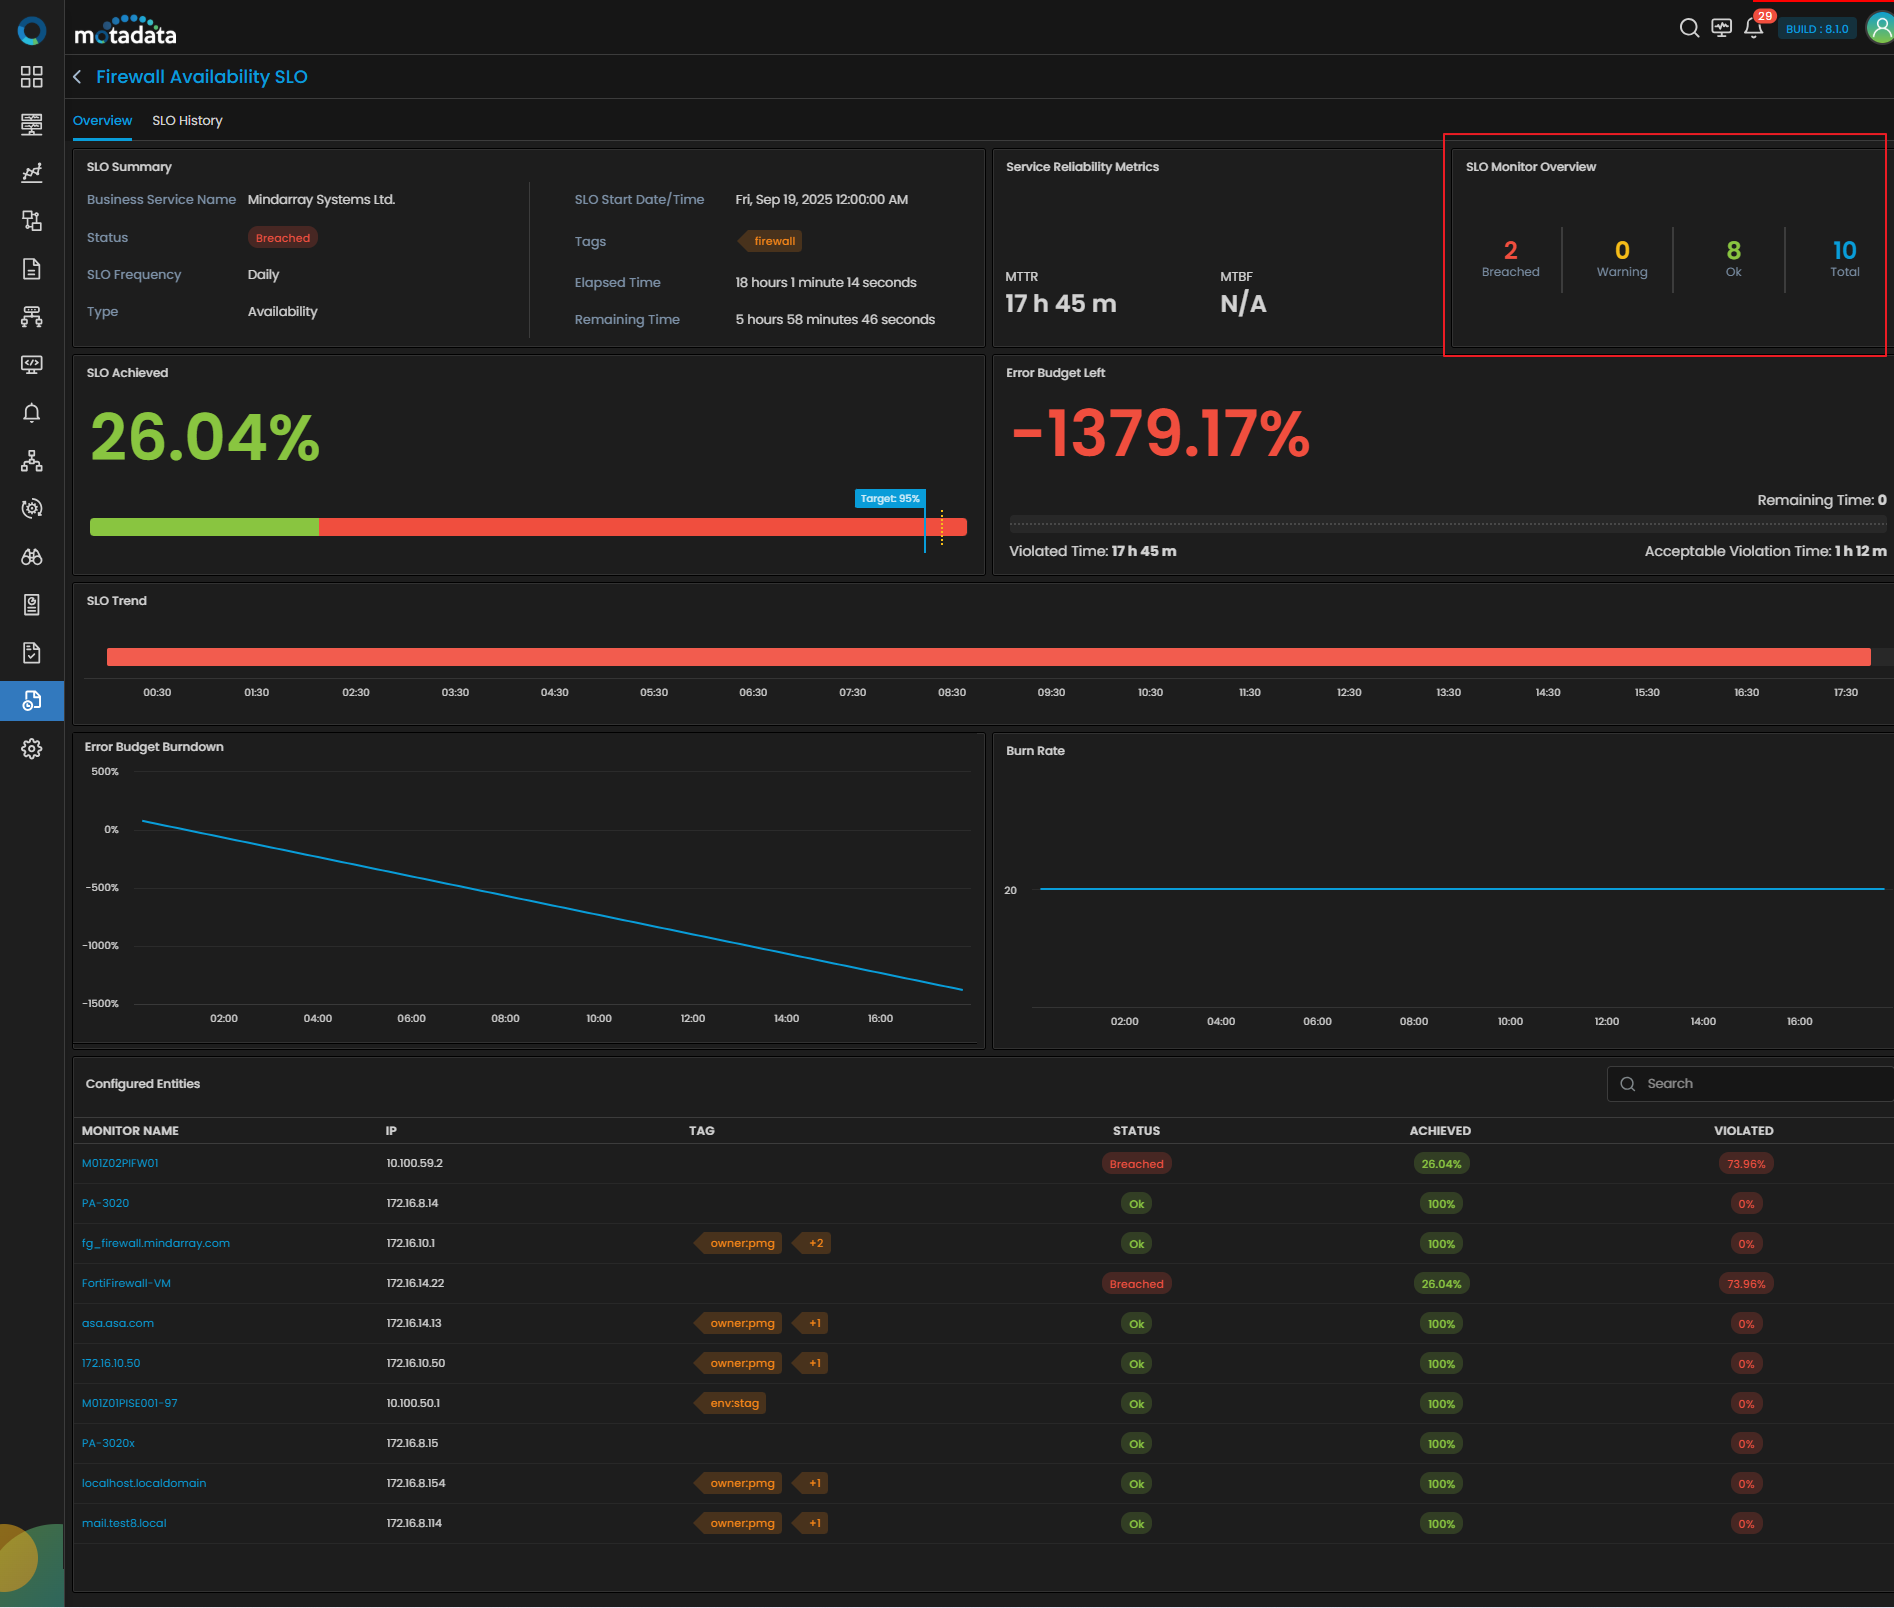Screen dimensions: 1894x1608
Task: Open the FortiFirewall-VM monitor link
Action: click(x=126, y=1283)
